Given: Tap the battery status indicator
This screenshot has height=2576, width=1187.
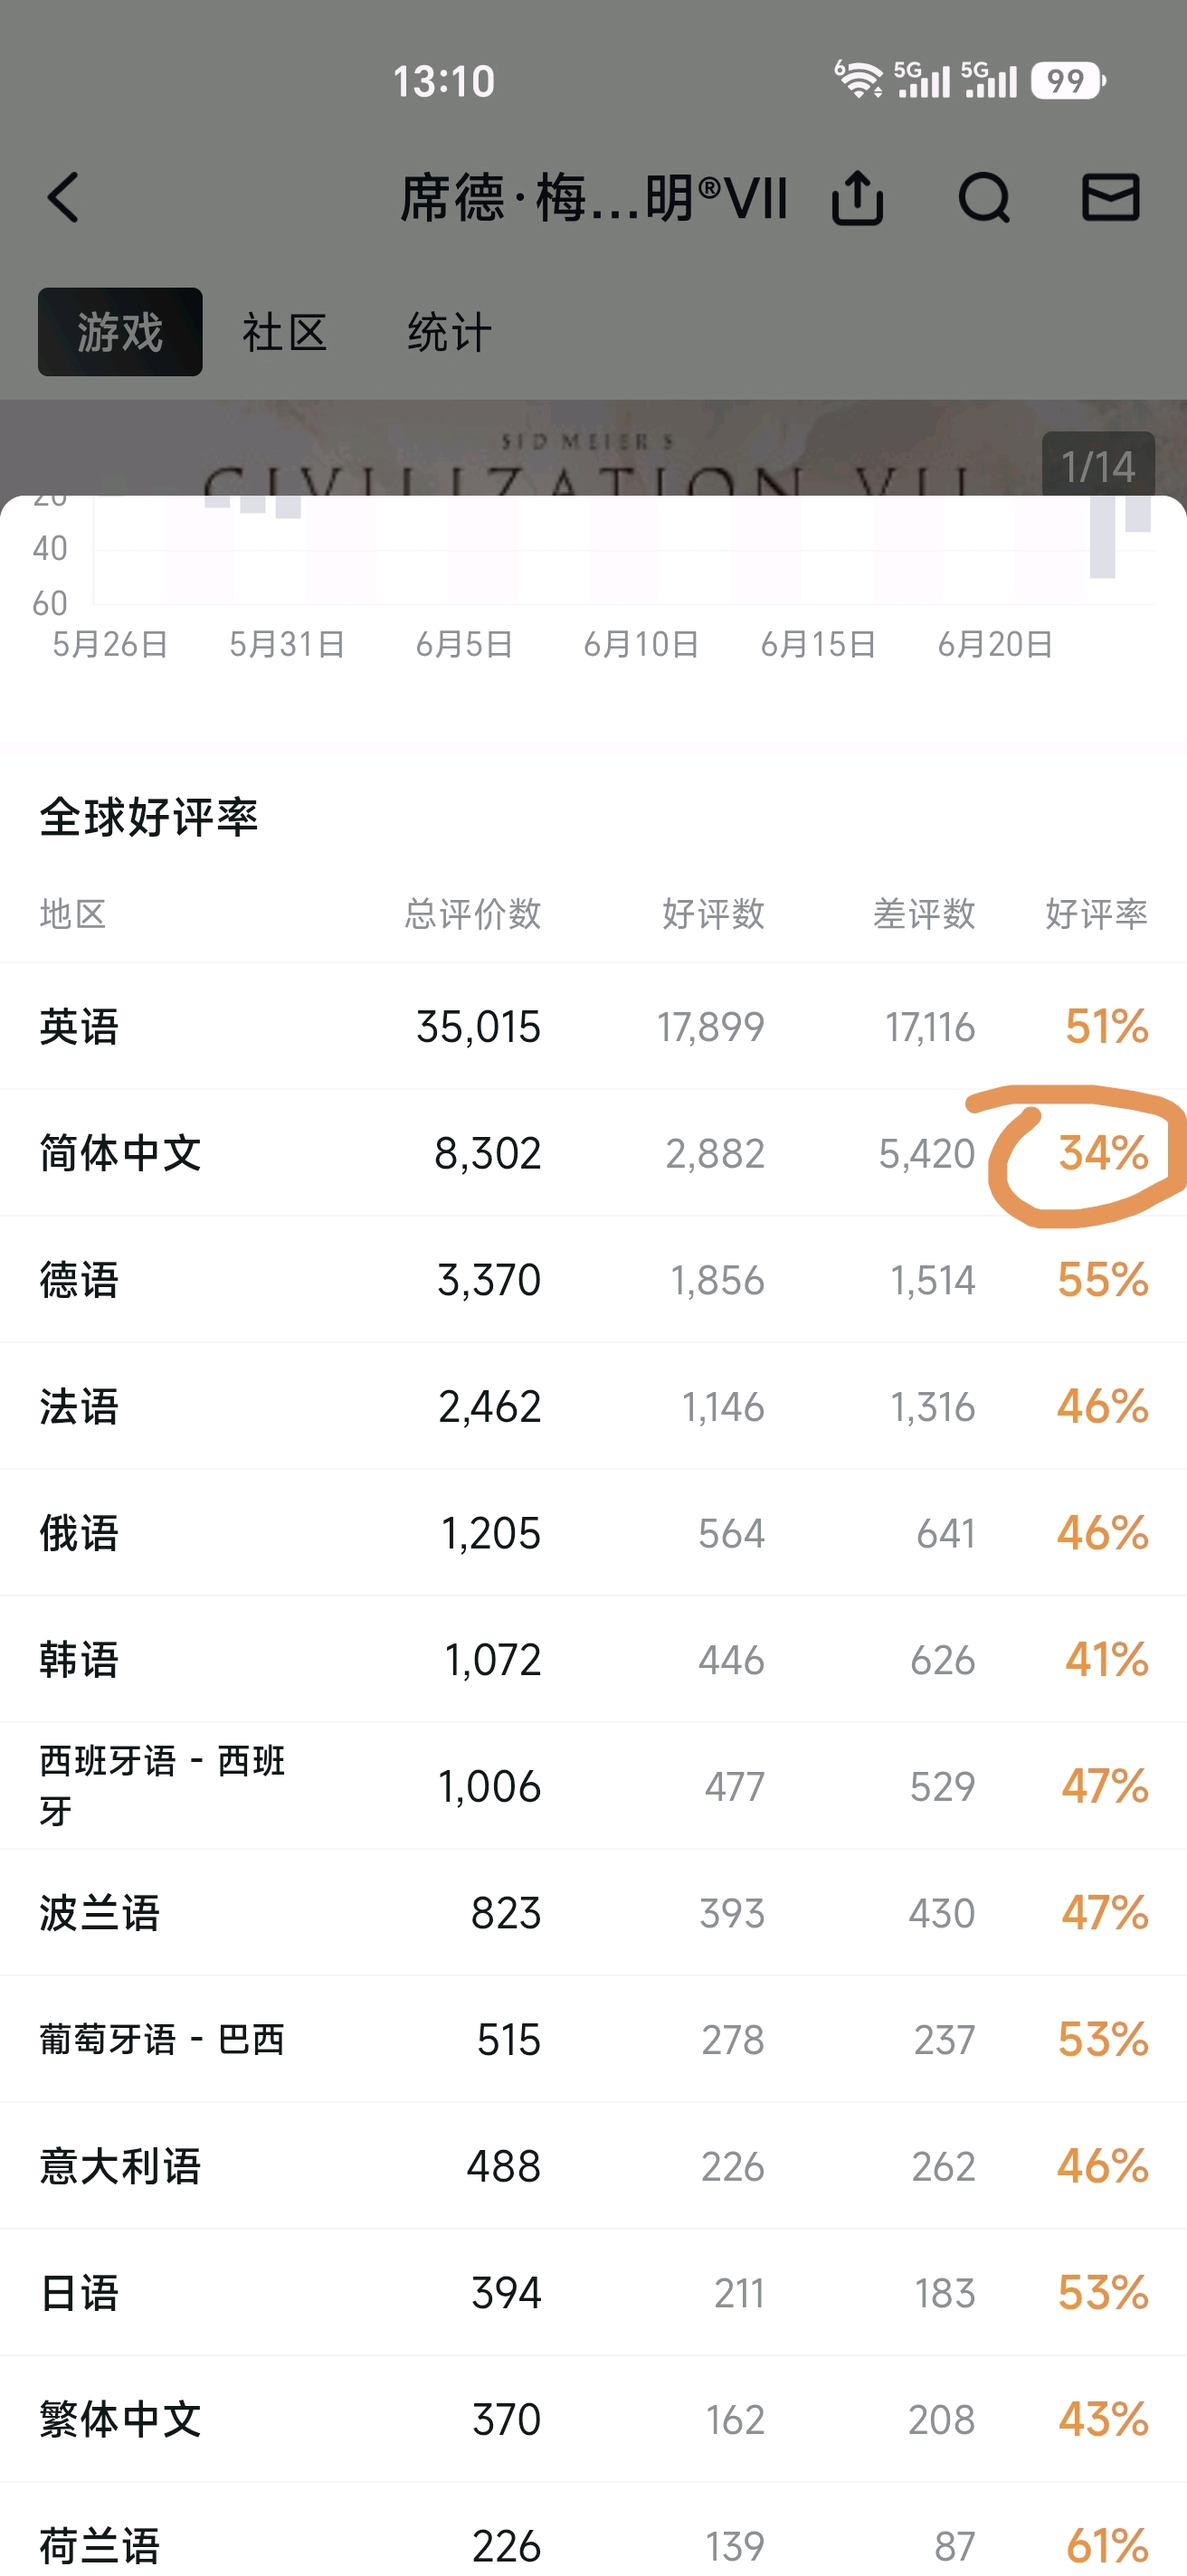Looking at the screenshot, I should 1069,80.
